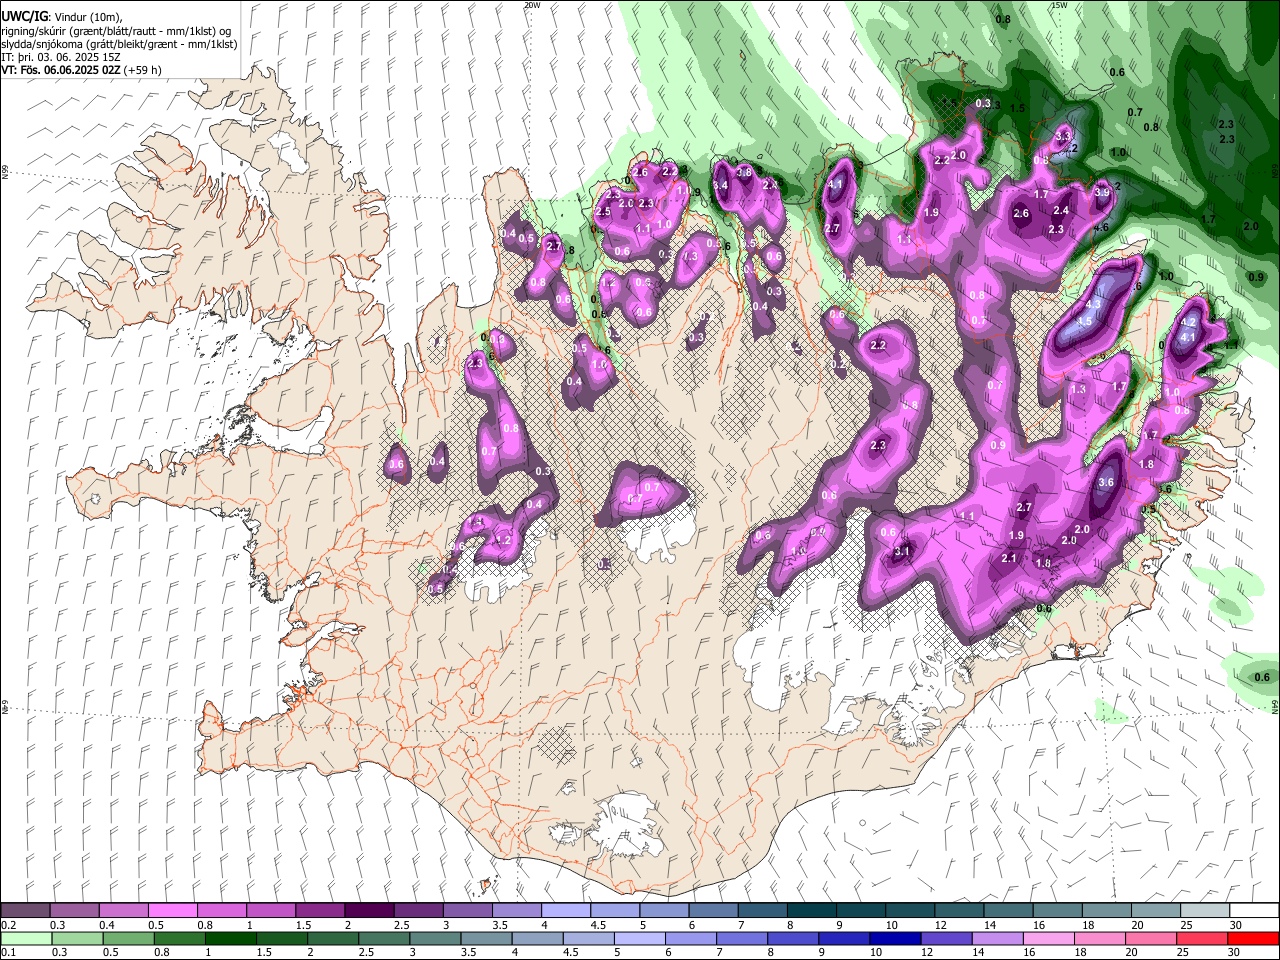This screenshot has height=960, width=1280.
Task: Click the bold 'UWC/IG' title text
Action: (24, 16)
